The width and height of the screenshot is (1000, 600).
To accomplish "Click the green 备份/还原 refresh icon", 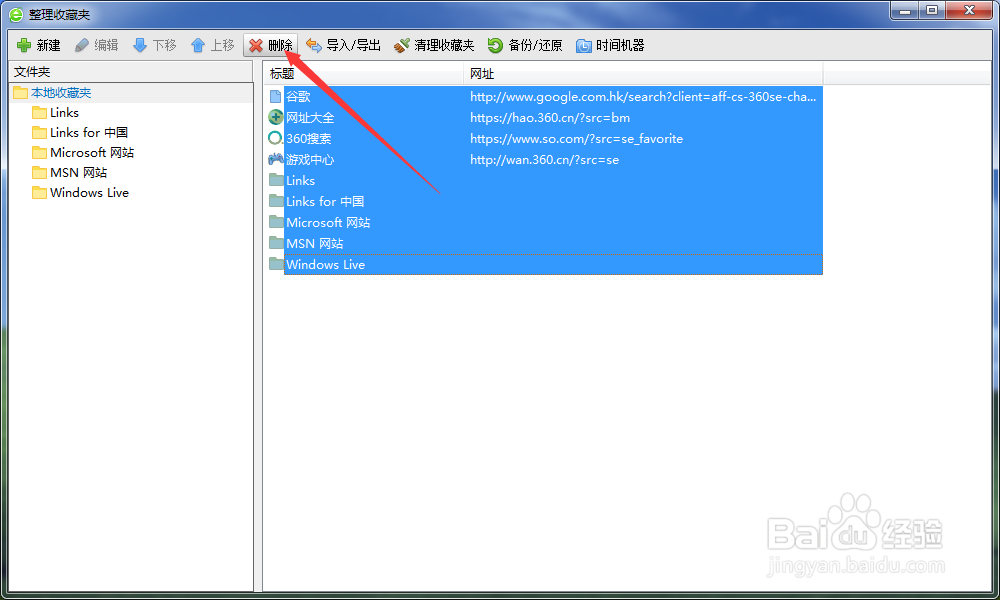I will [x=496, y=45].
